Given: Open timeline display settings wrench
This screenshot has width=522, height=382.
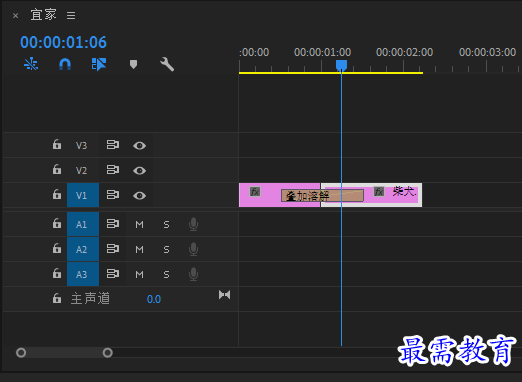Looking at the screenshot, I should (167, 64).
